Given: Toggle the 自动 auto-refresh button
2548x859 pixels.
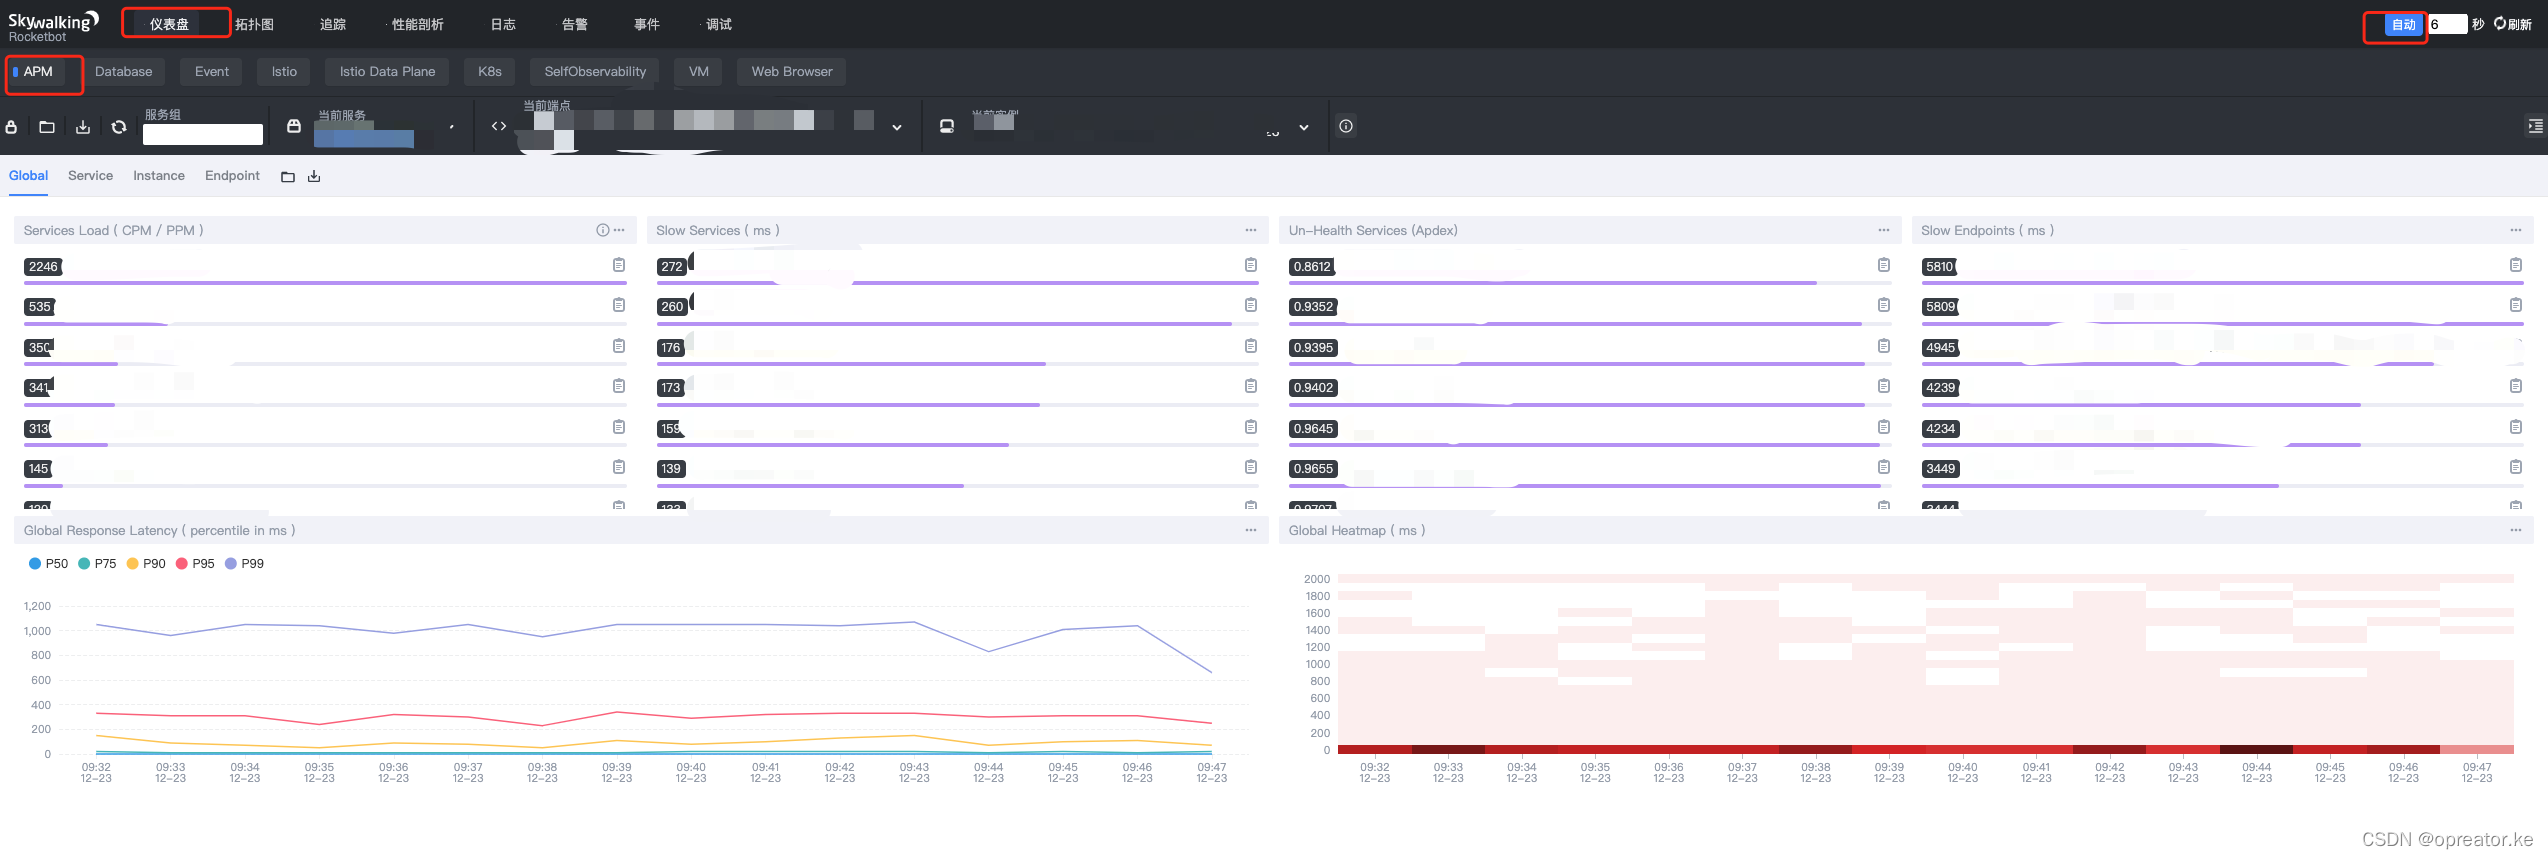Looking at the screenshot, I should tap(2403, 25).
